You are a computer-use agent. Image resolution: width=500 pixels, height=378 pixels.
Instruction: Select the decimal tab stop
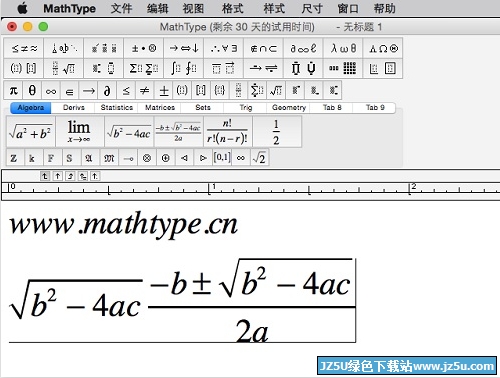tap(95, 176)
